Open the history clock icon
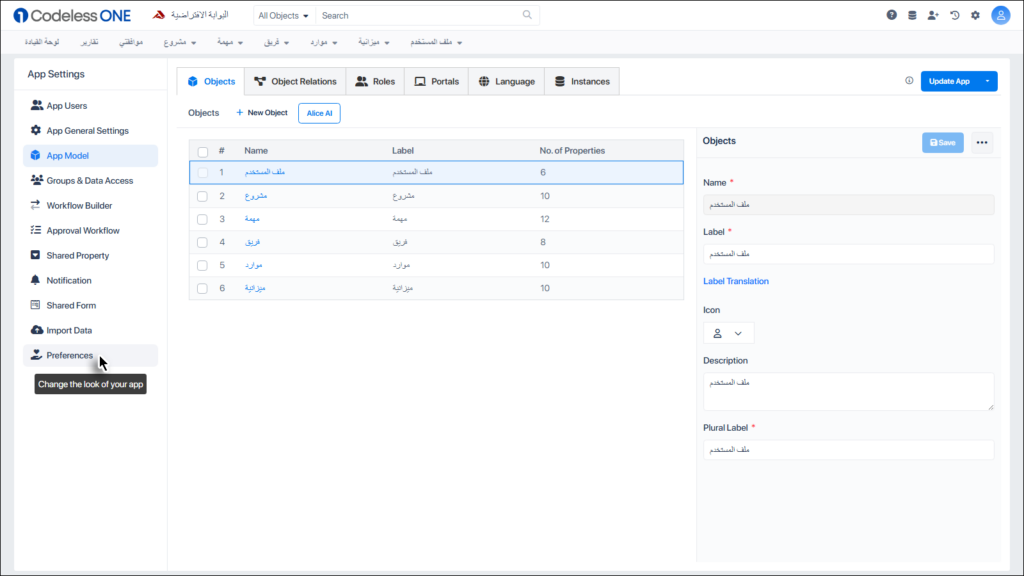Viewport: 1024px width, 576px height. click(x=955, y=15)
